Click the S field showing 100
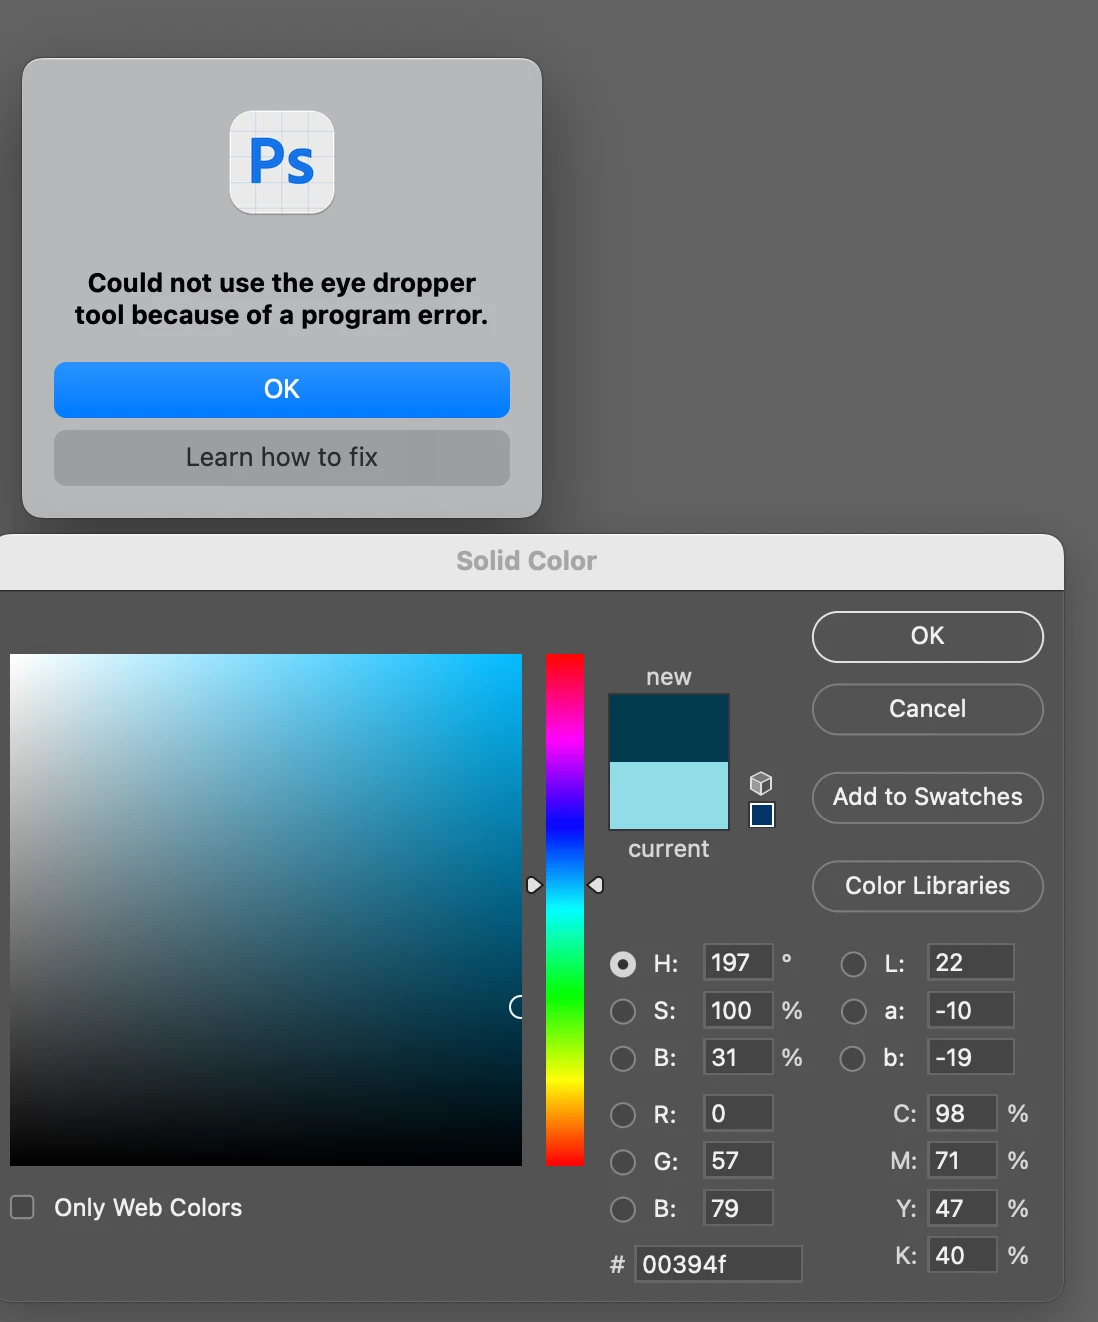This screenshot has height=1322, width=1098. pyautogui.click(x=738, y=1010)
